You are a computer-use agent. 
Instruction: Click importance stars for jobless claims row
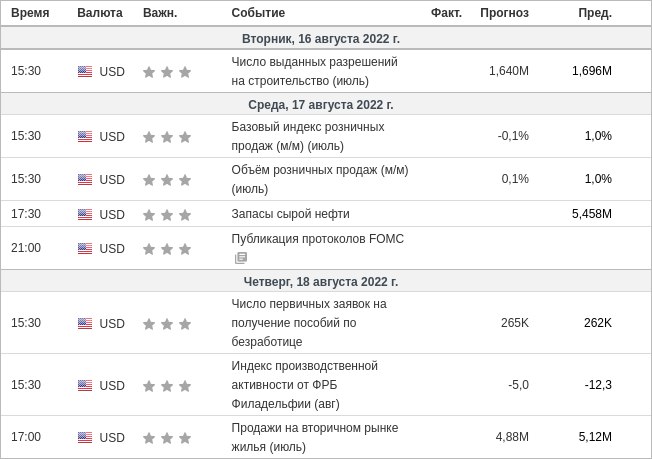point(167,324)
